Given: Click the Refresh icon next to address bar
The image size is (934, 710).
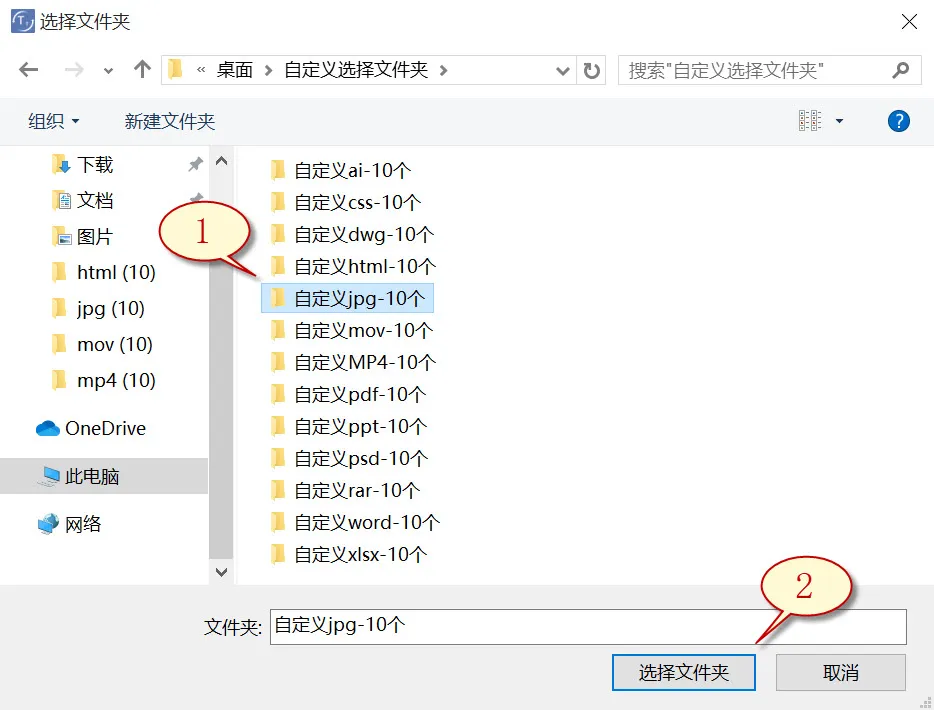Looking at the screenshot, I should click(591, 69).
